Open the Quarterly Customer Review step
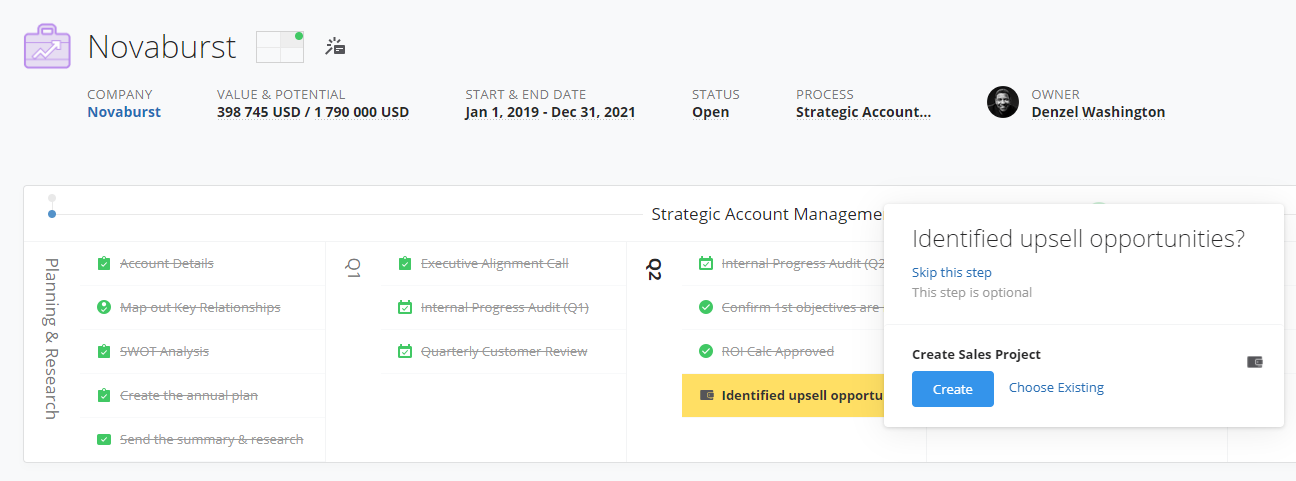 coord(504,352)
